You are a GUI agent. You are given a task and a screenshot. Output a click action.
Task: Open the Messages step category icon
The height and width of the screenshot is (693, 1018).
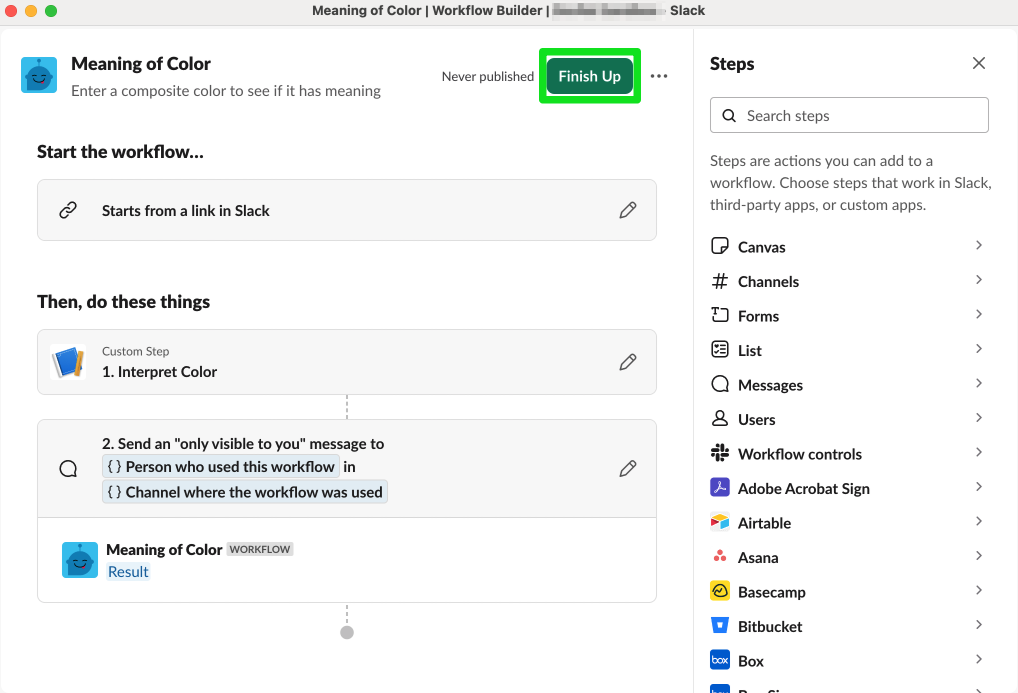[x=720, y=384]
